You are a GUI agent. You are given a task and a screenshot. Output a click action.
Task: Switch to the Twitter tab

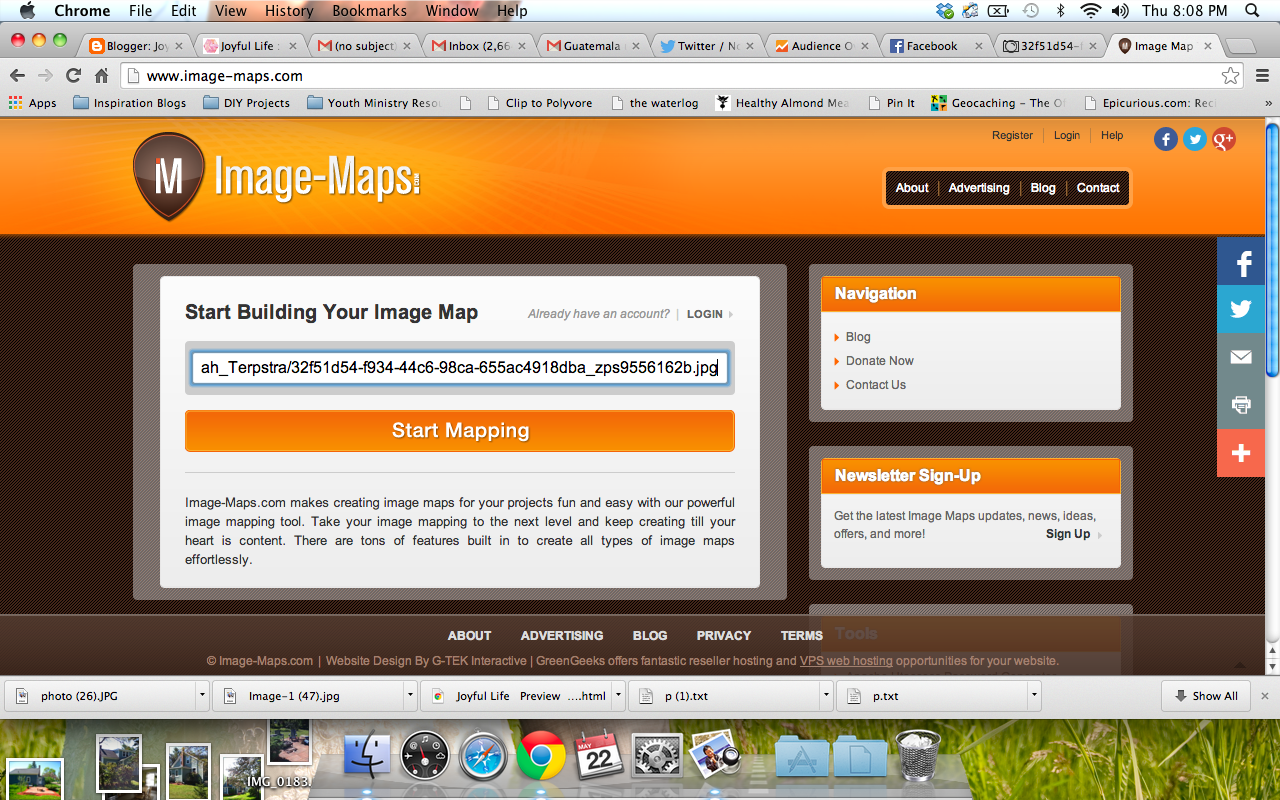707,46
